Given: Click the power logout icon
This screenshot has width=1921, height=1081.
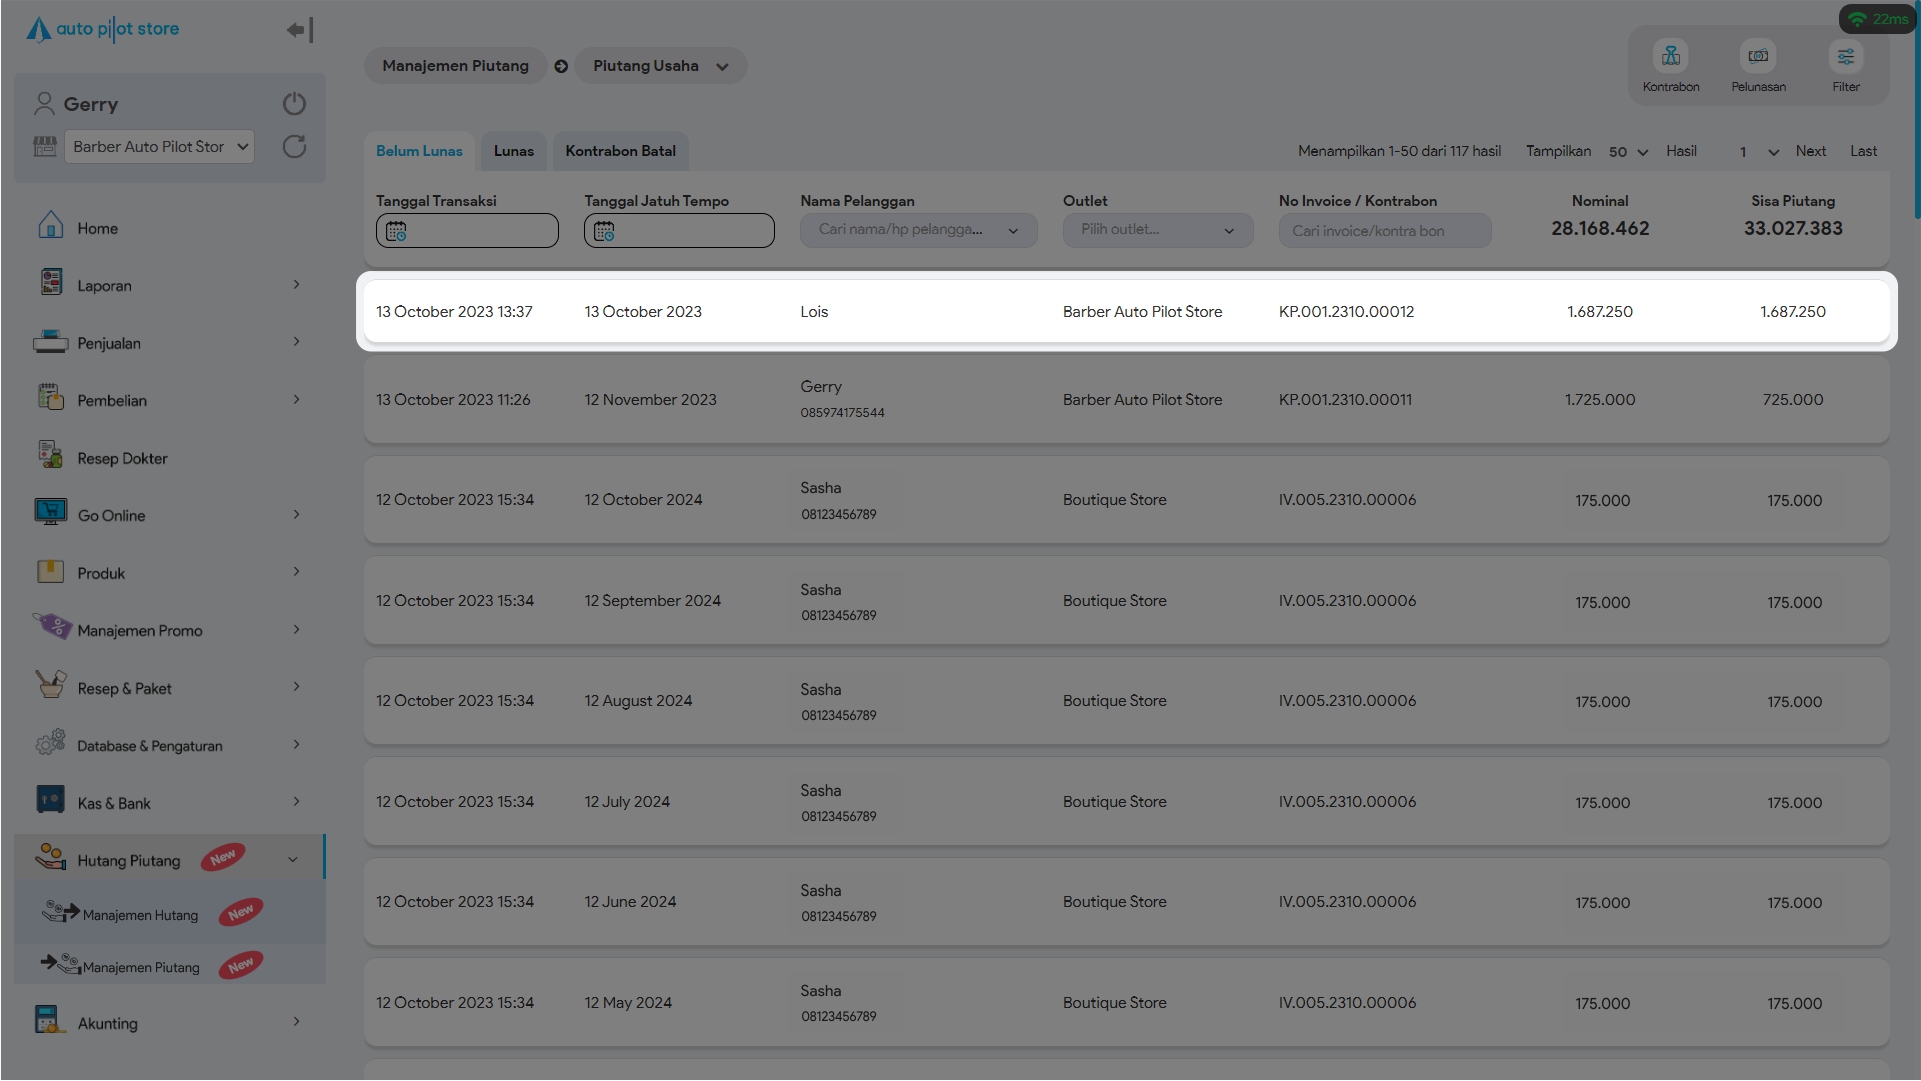Looking at the screenshot, I should 294,104.
